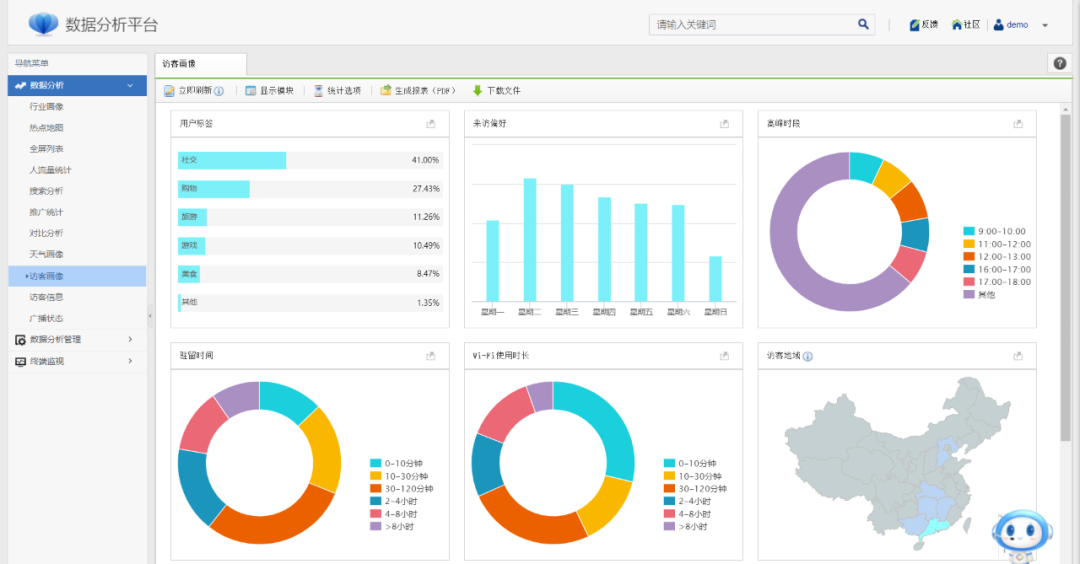Click the export icon on 来访偏好 panel
Viewport: 1080px width, 564px height.
tap(725, 124)
